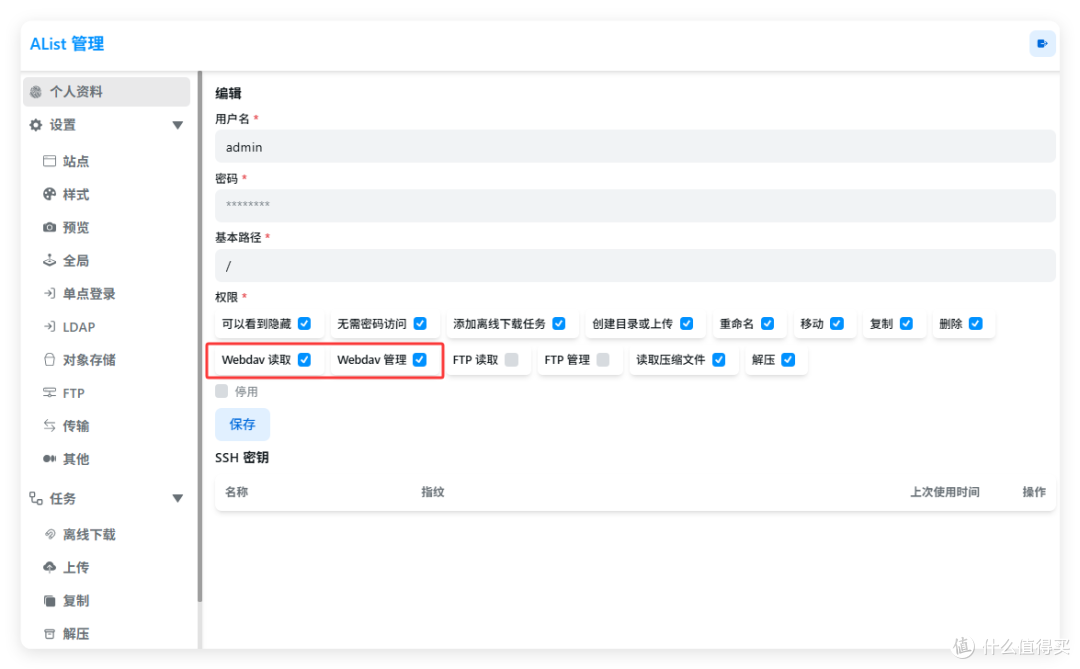Toggle the 复制 permission checkbox
1080x669 pixels.
click(x=906, y=323)
